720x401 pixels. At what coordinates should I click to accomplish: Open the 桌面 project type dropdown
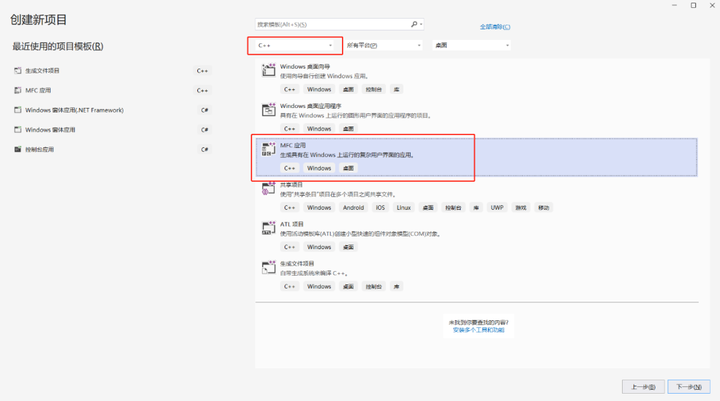472,45
